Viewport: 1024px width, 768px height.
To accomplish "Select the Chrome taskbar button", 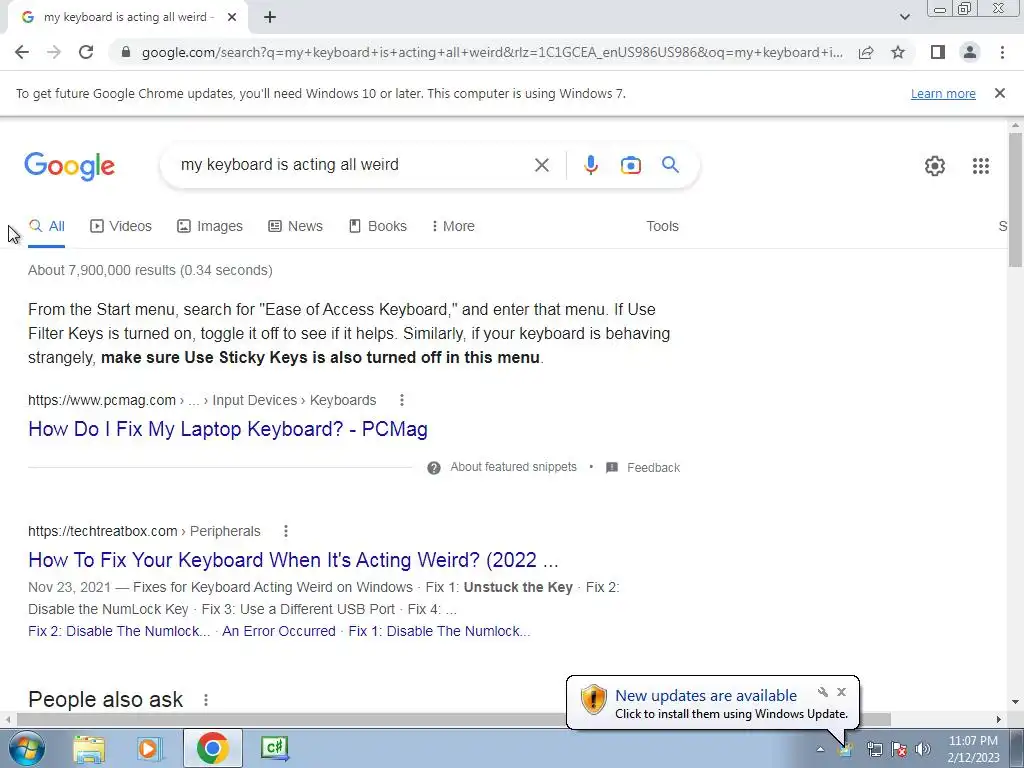I will pos(212,748).
